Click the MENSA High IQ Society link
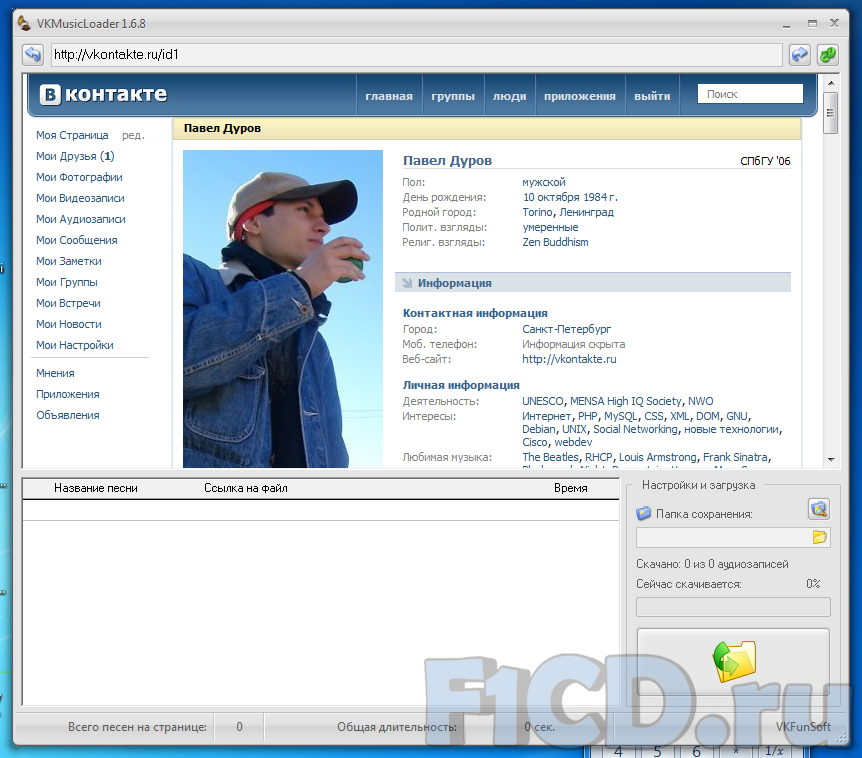This screenshot has width=862, height=758. click(626, 401)
